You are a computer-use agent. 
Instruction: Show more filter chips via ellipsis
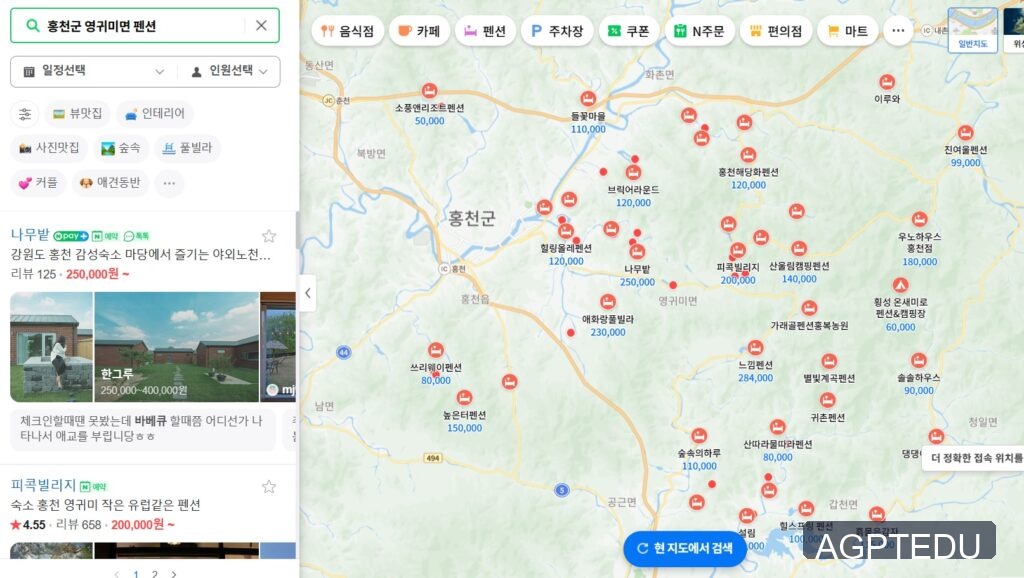point(169,183)
